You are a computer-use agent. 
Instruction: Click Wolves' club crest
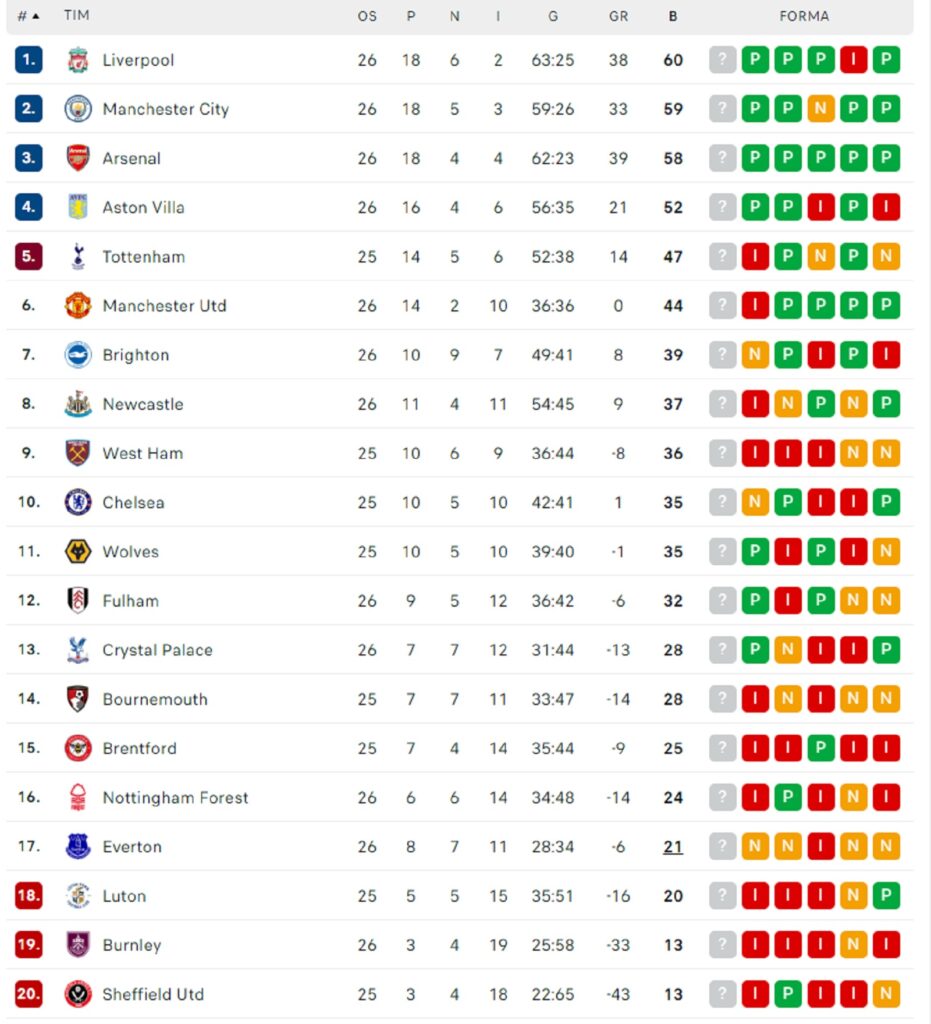(76, 551)
